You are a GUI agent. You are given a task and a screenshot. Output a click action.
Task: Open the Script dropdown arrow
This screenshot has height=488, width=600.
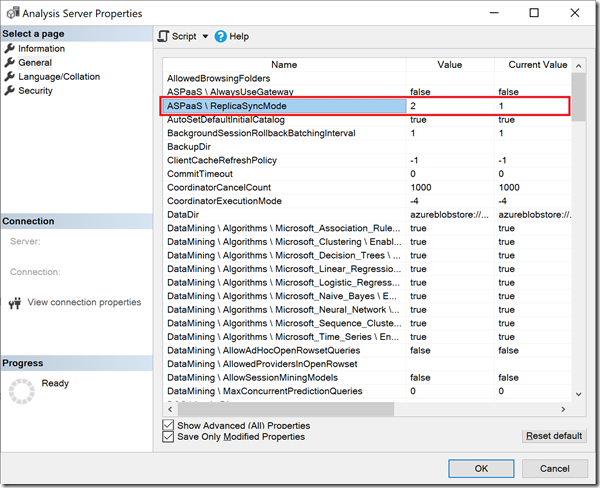coord(205,36)
